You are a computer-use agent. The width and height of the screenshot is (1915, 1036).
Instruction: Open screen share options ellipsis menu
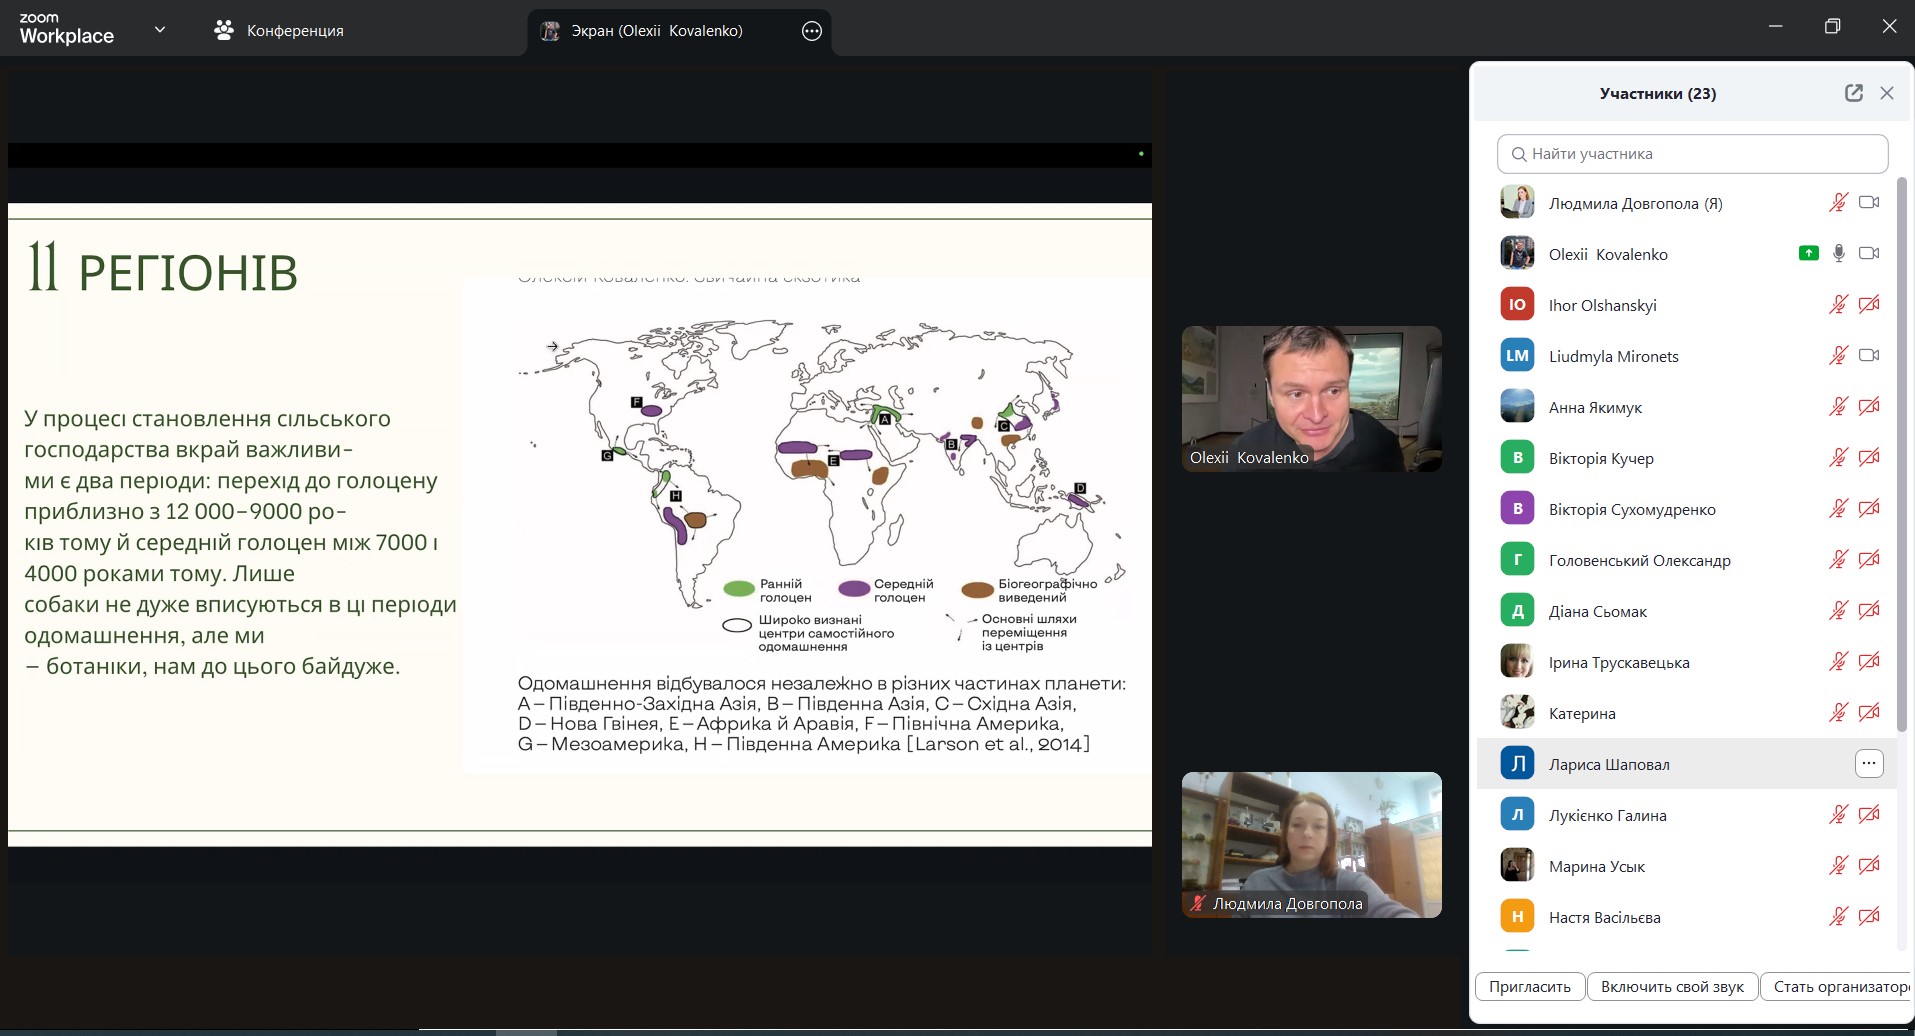click(812, 31)
